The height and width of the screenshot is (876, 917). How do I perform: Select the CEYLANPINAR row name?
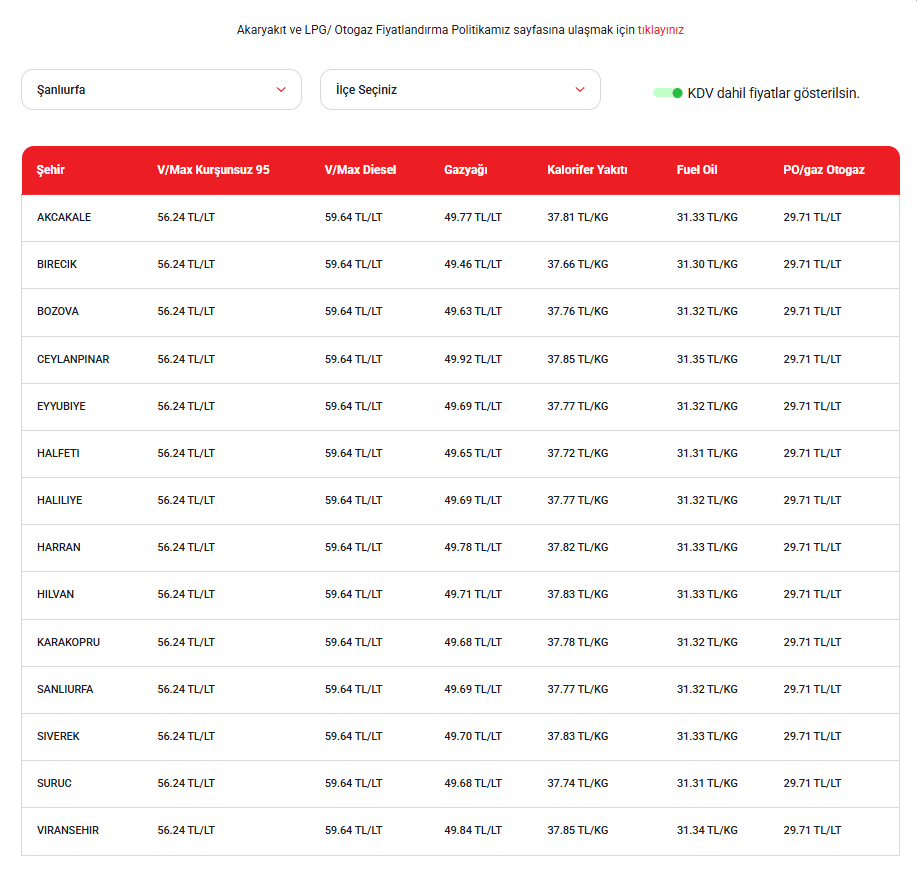click(x=73, y=359)
